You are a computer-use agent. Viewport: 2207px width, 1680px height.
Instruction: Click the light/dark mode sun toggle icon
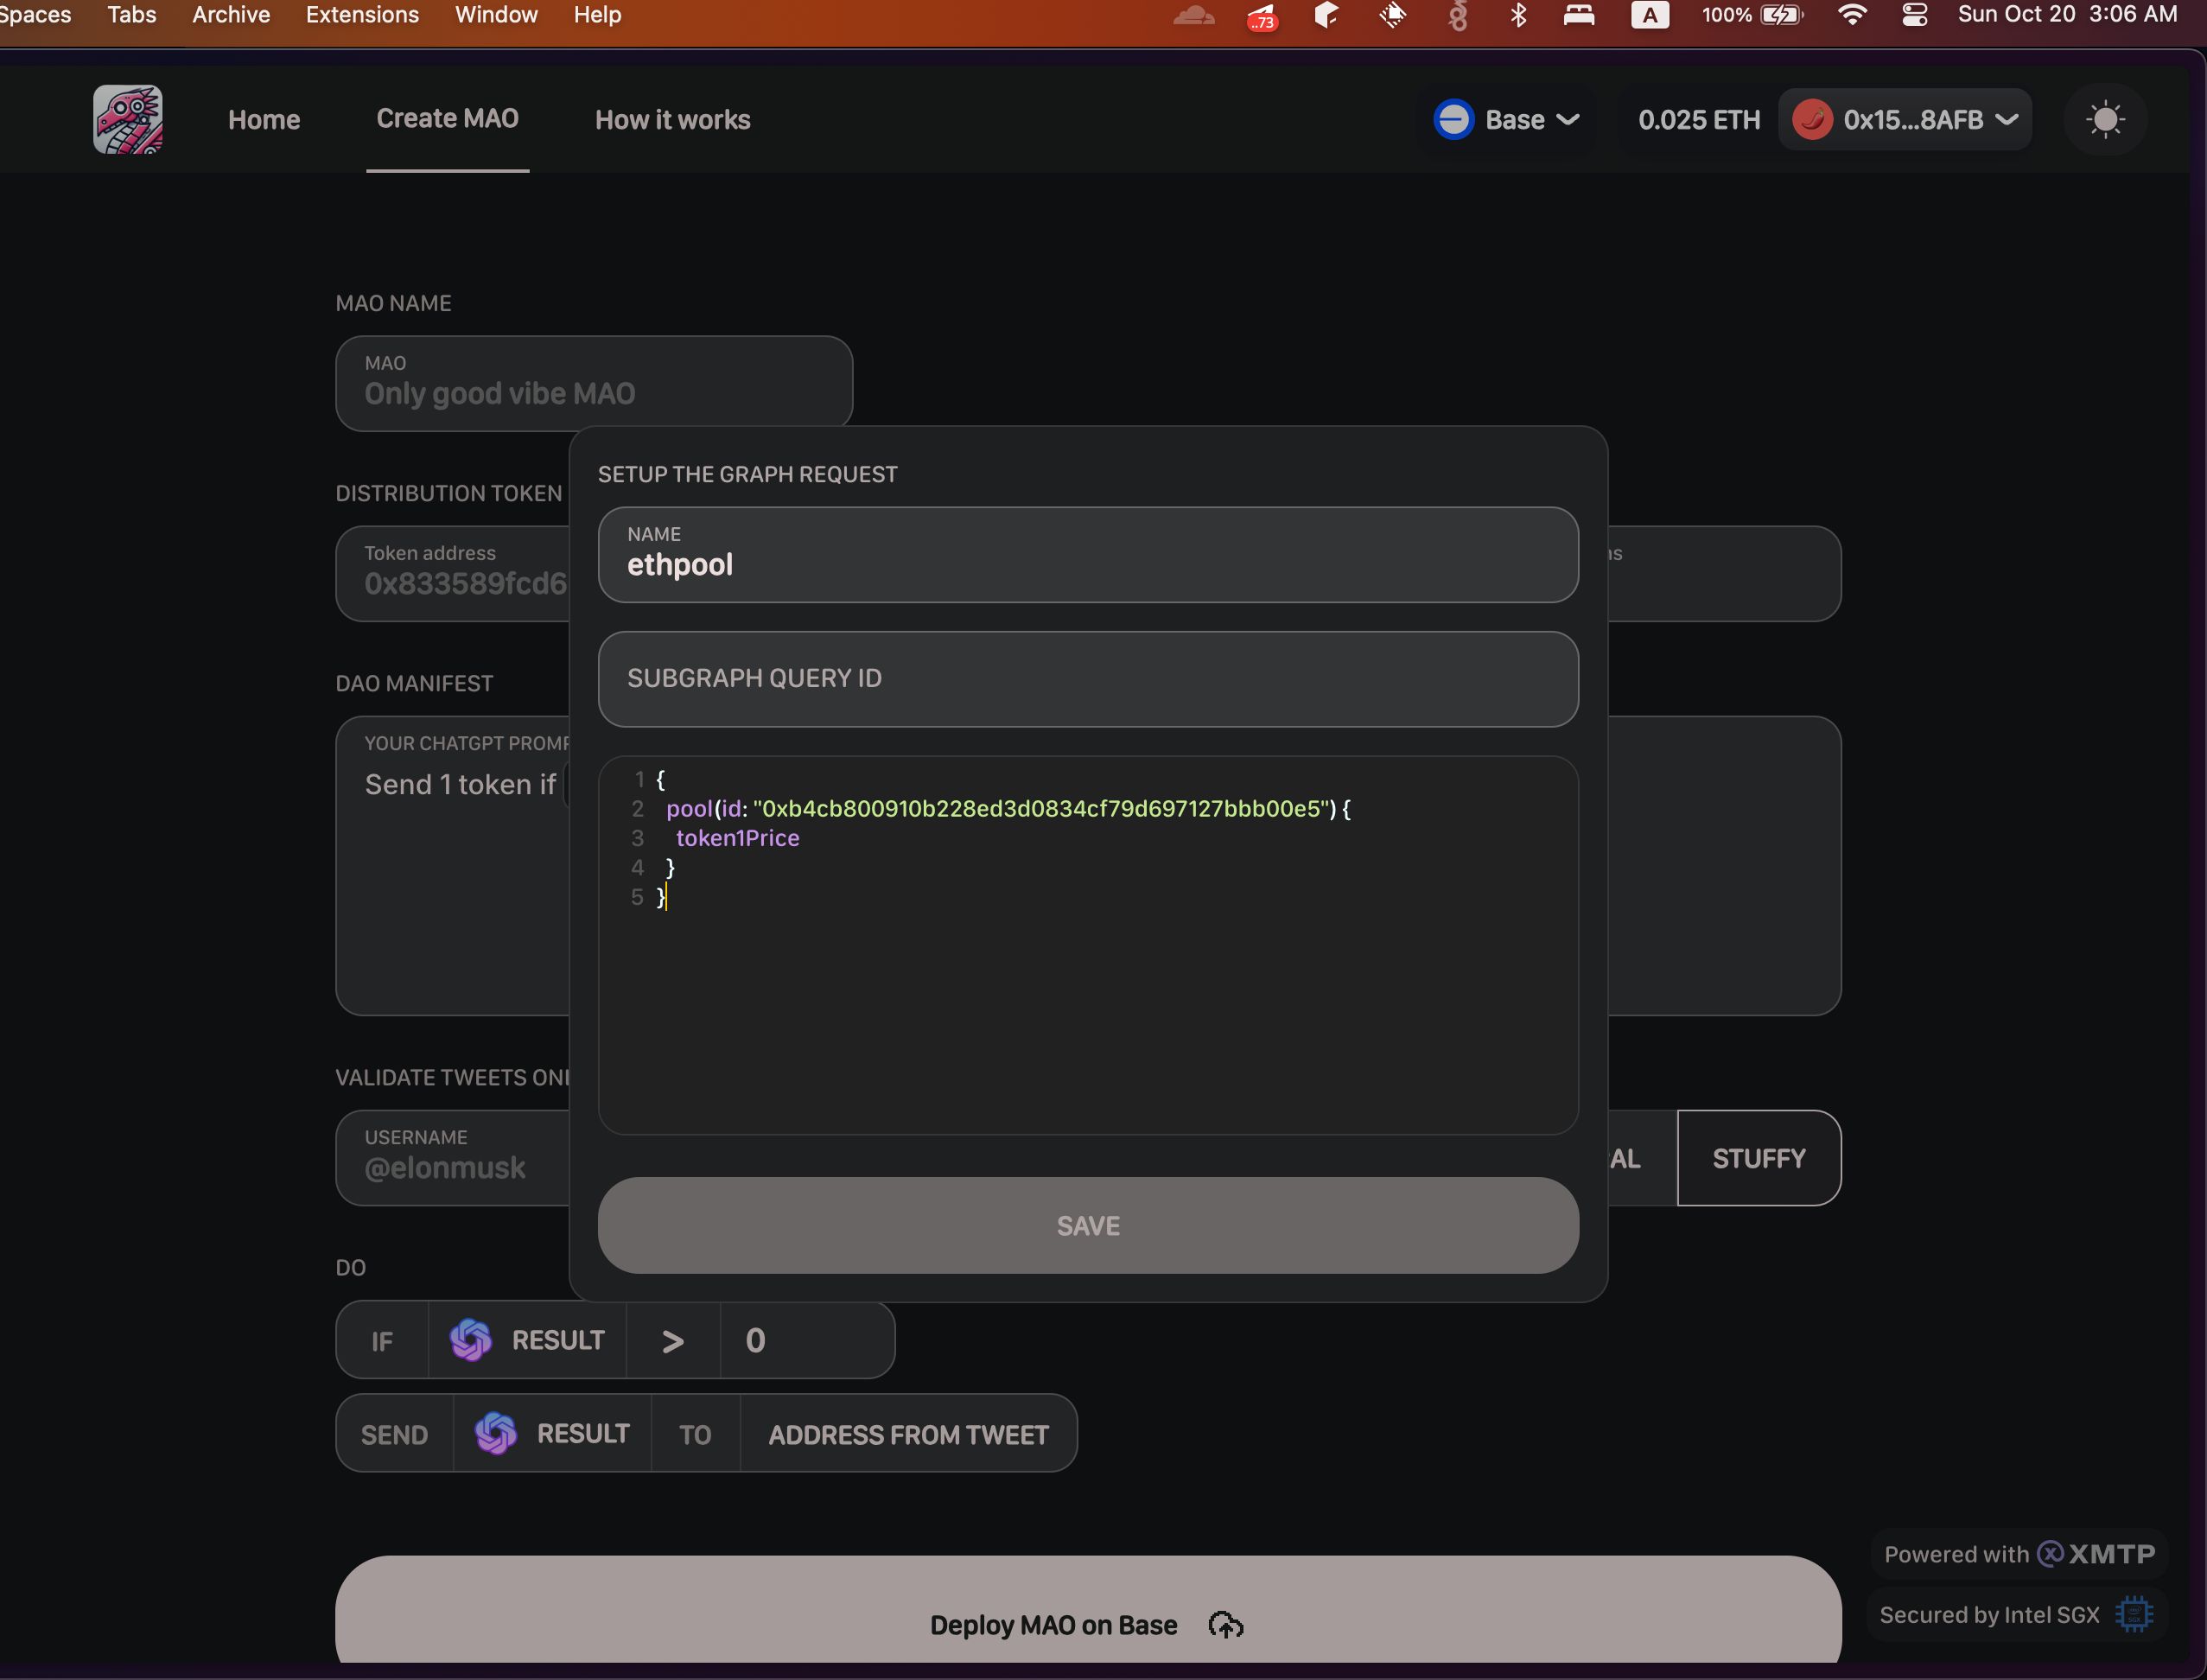point(2107,118)
